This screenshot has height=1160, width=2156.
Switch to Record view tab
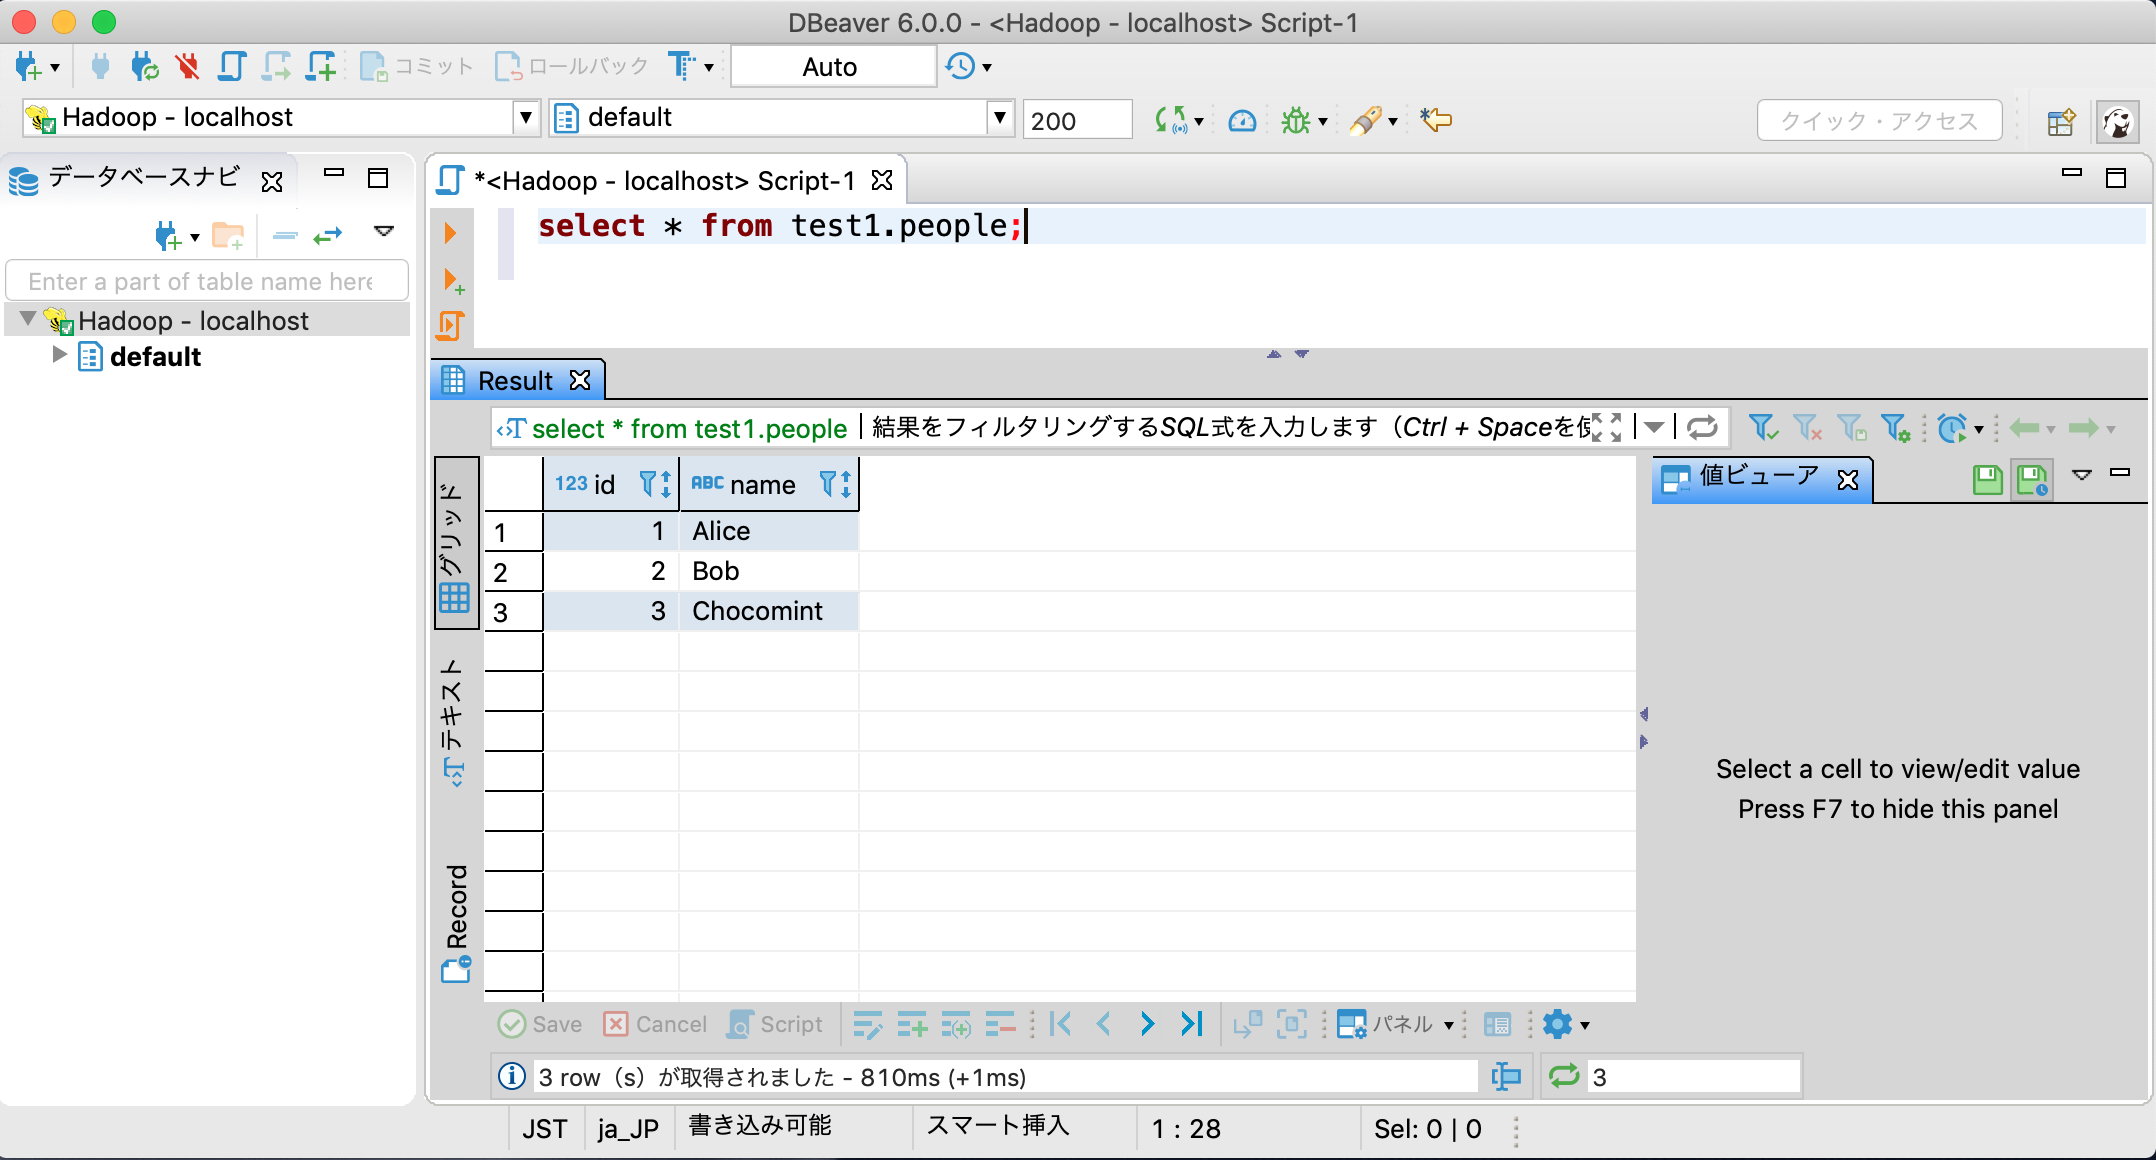coord(455,922)
